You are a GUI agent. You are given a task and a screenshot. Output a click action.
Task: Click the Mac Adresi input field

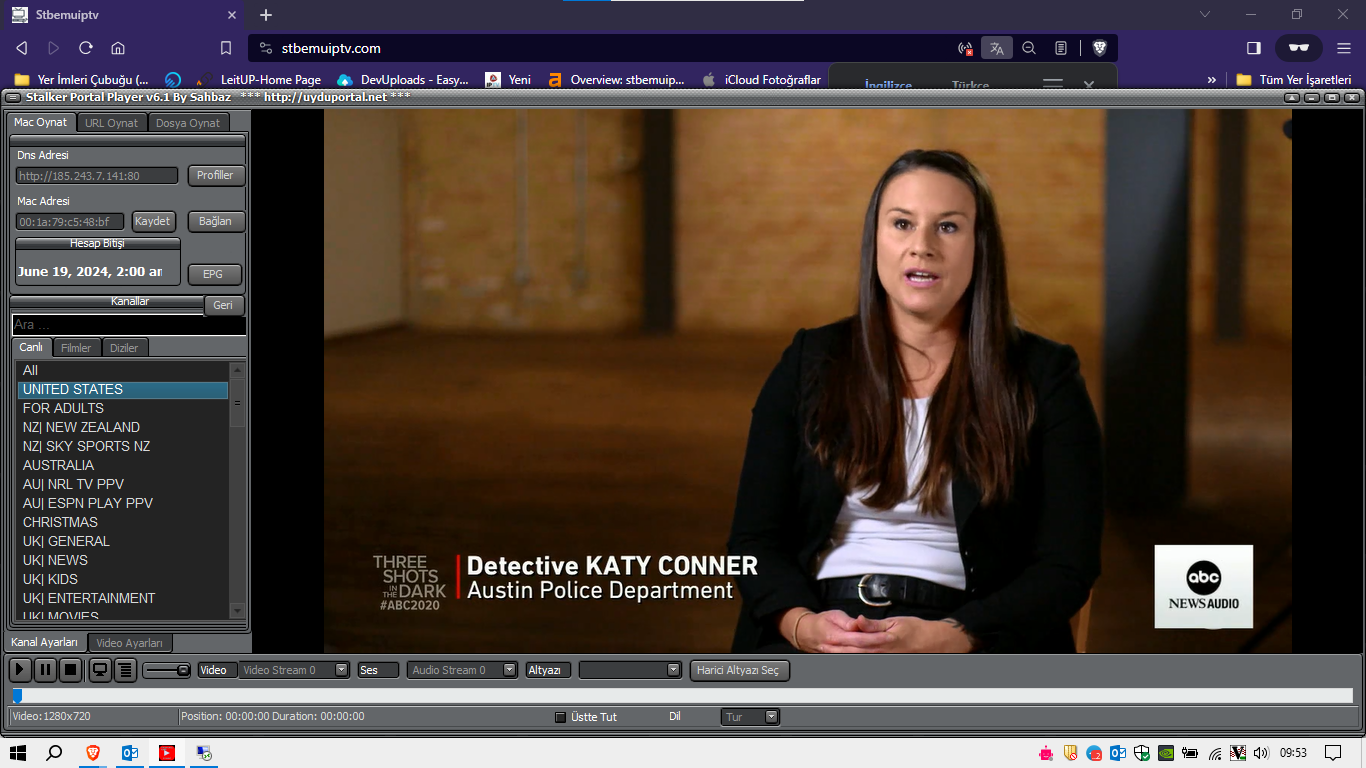pyautogui.click(x=70, y=222)
